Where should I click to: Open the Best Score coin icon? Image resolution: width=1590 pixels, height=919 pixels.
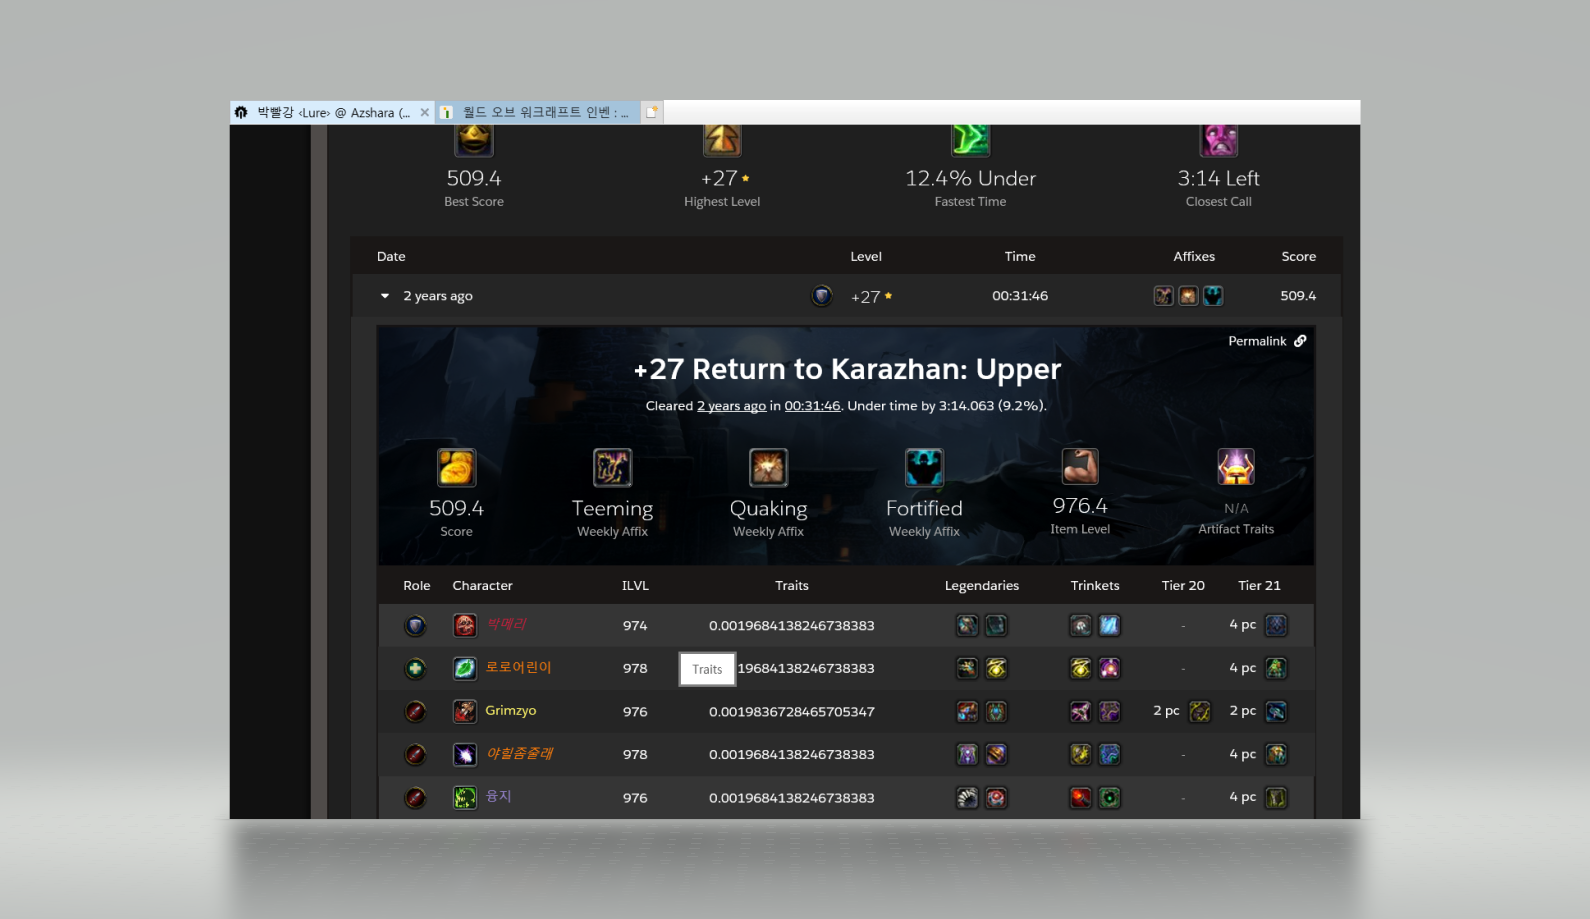[474, 140]
